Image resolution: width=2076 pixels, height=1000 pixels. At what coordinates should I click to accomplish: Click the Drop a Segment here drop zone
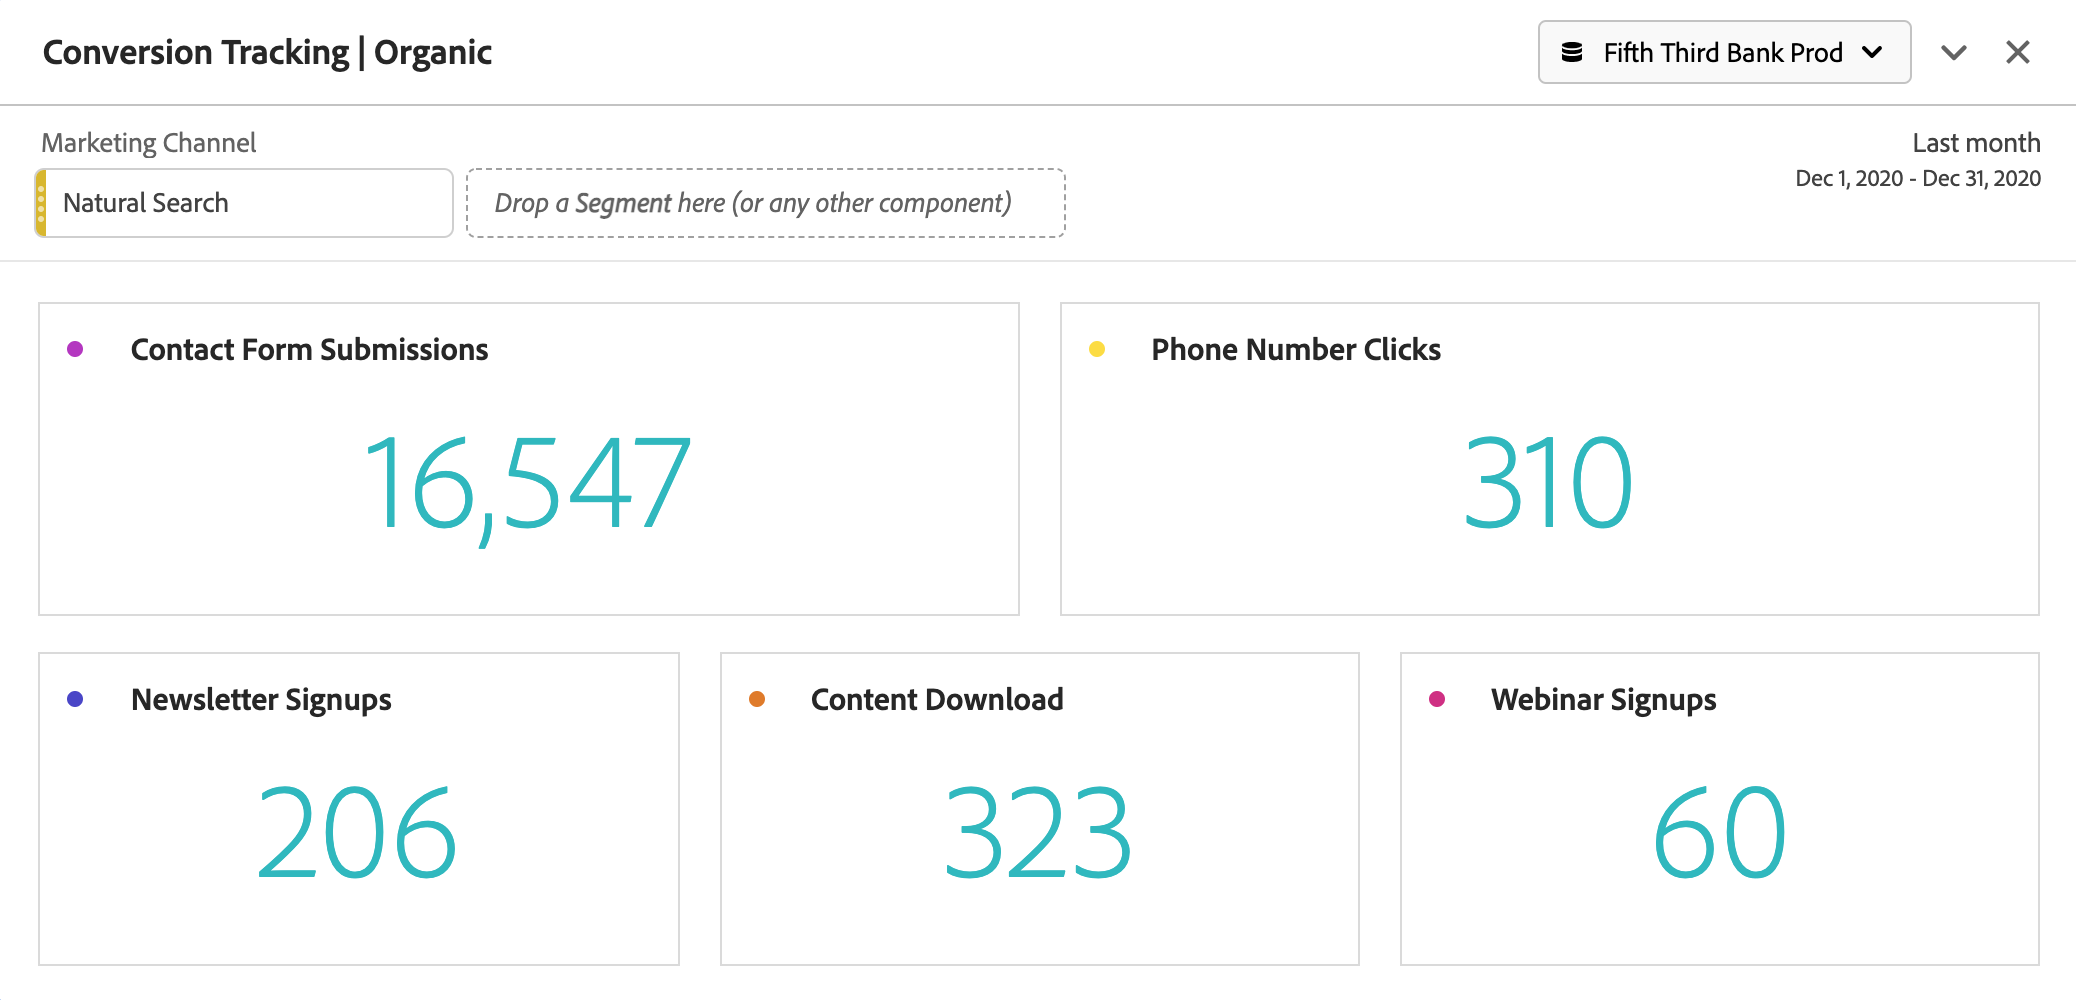coord(766,203)
